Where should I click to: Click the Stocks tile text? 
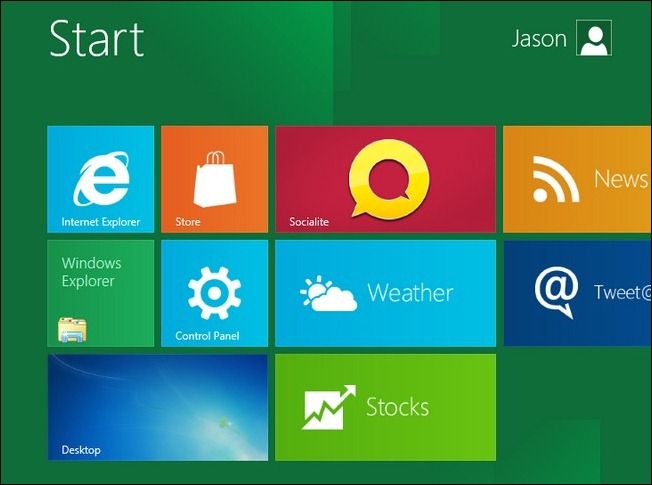pos(397,407)
